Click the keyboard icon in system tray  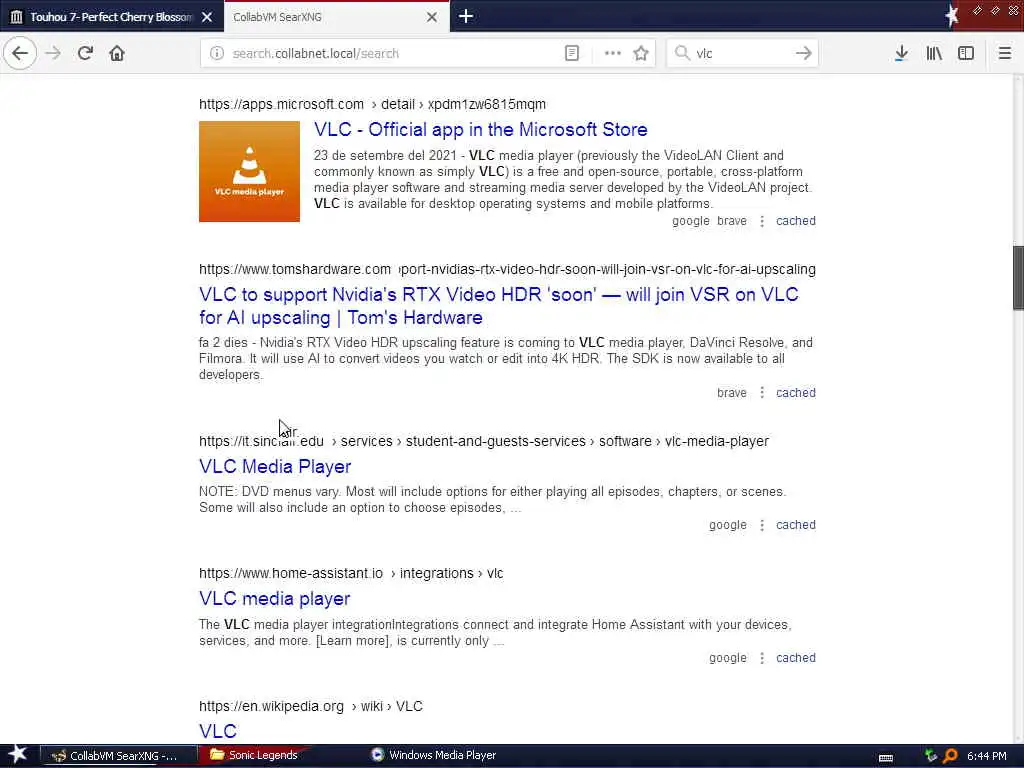(x=886, y=757)
